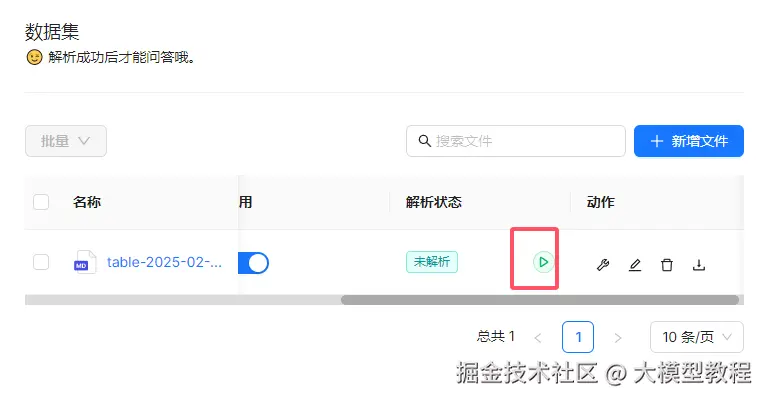Tick the checkbox for the table-2025-02 row
766x400 pixels.
pyautogui.click(x=41, y=262)
